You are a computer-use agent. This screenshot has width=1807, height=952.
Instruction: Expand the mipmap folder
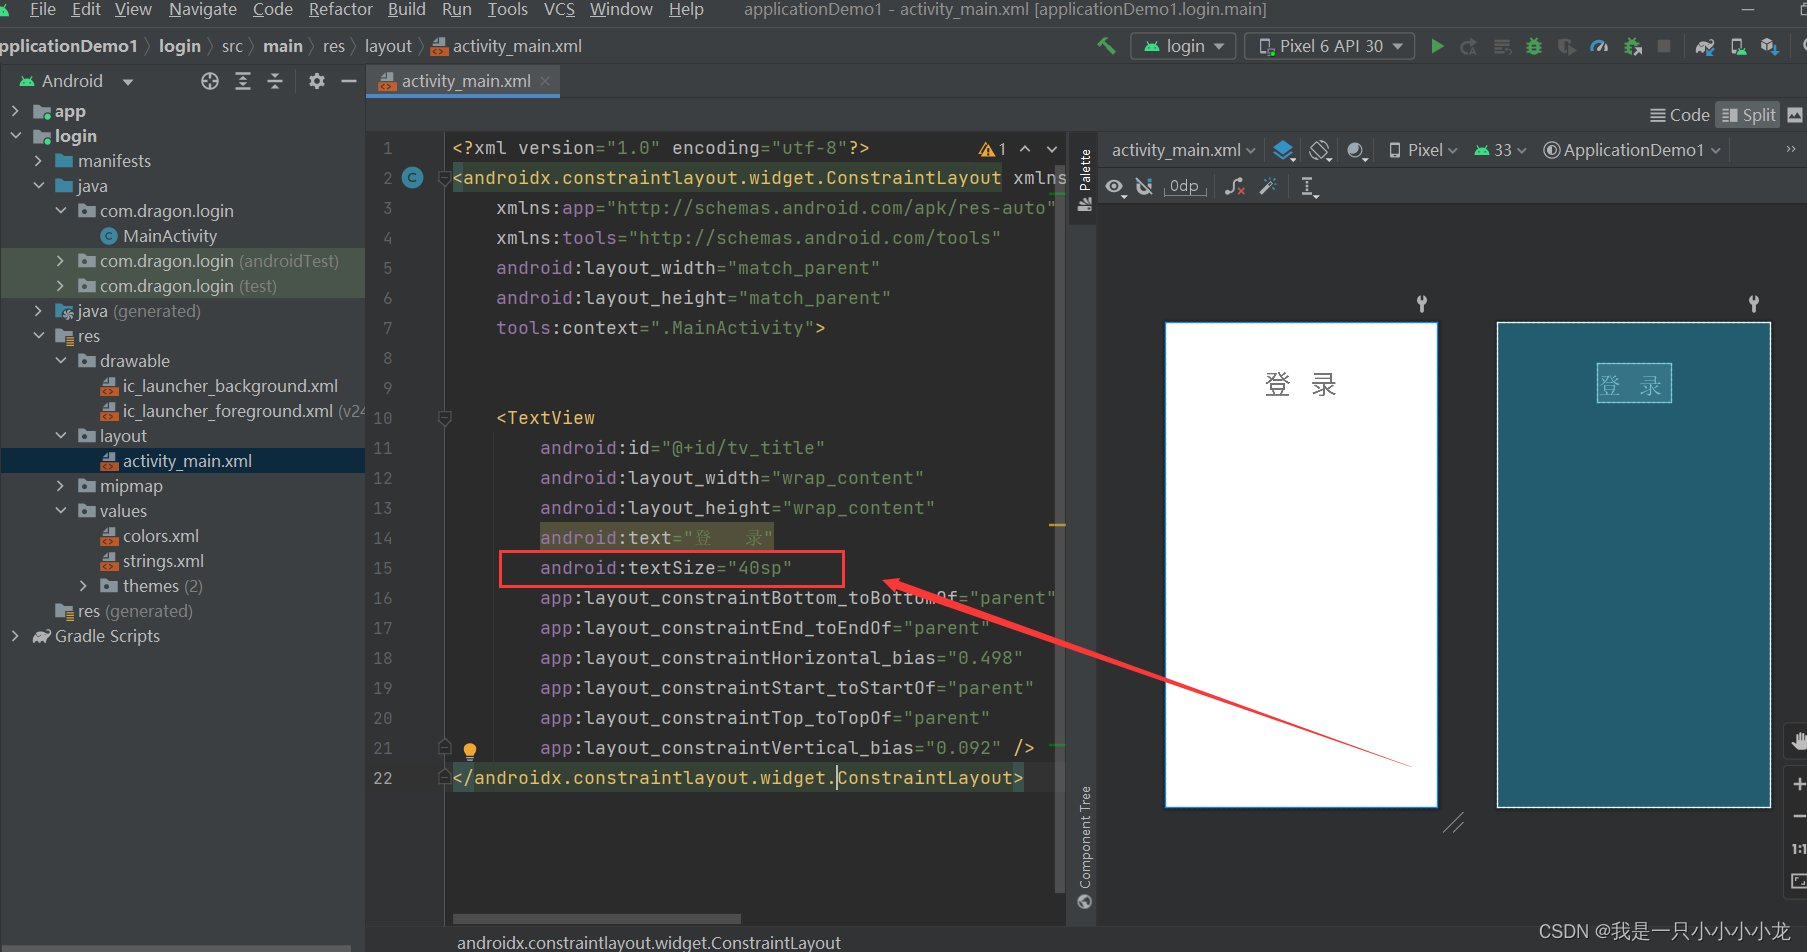(61, 486)
